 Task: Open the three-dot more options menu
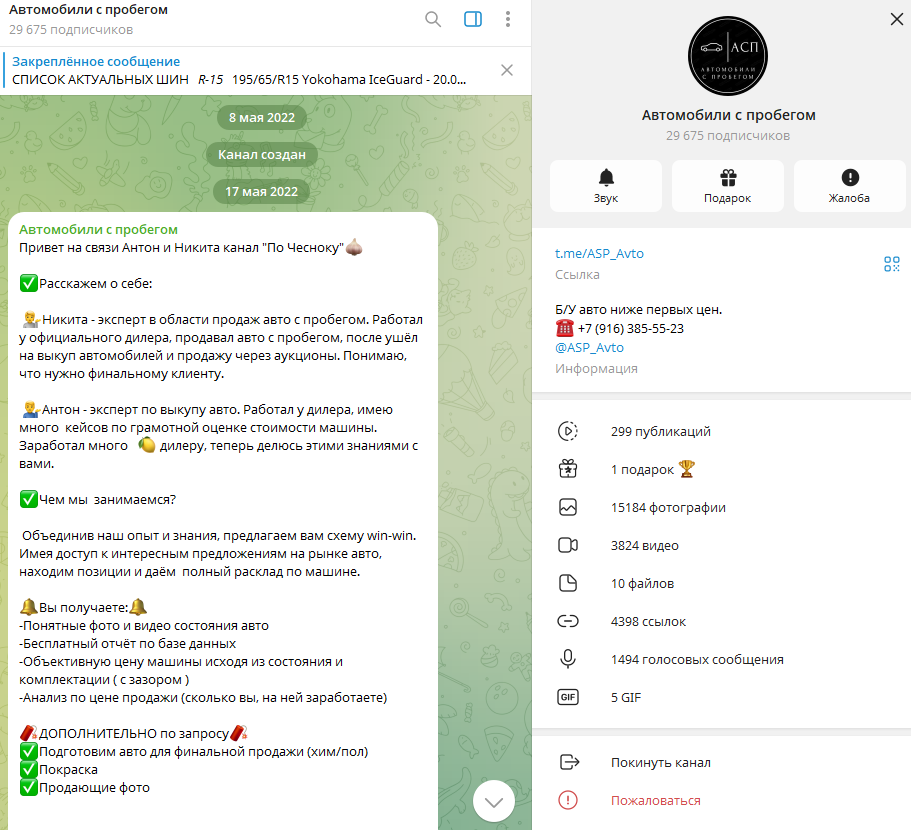[x=508, y=19]
